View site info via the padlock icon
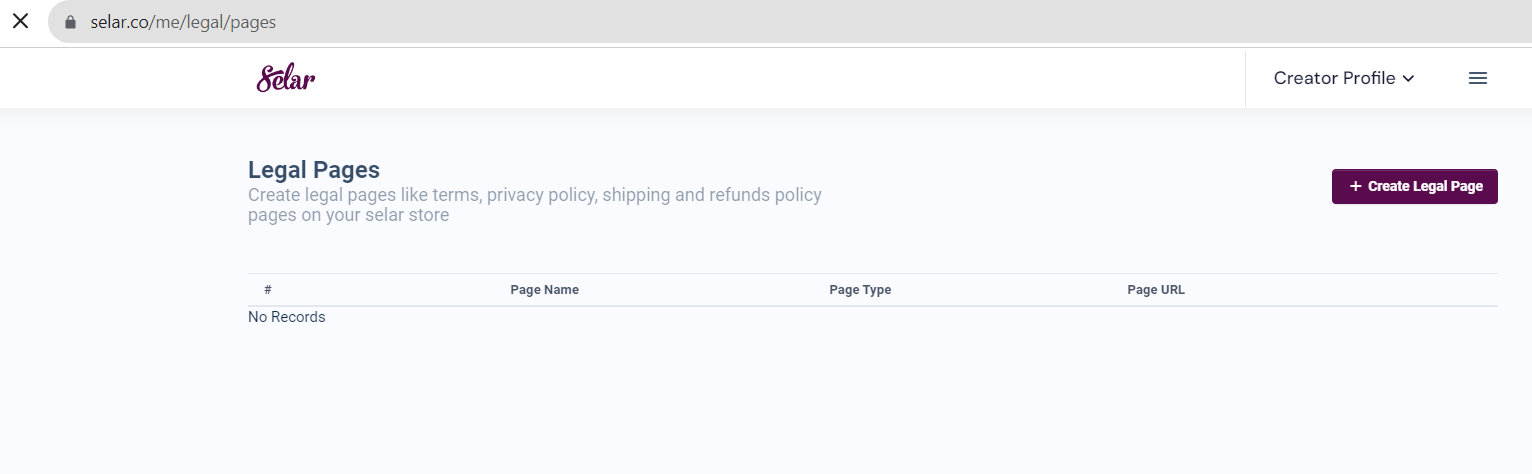The height and width of the screenshot is (474, 1532). (x=70, y=22)
